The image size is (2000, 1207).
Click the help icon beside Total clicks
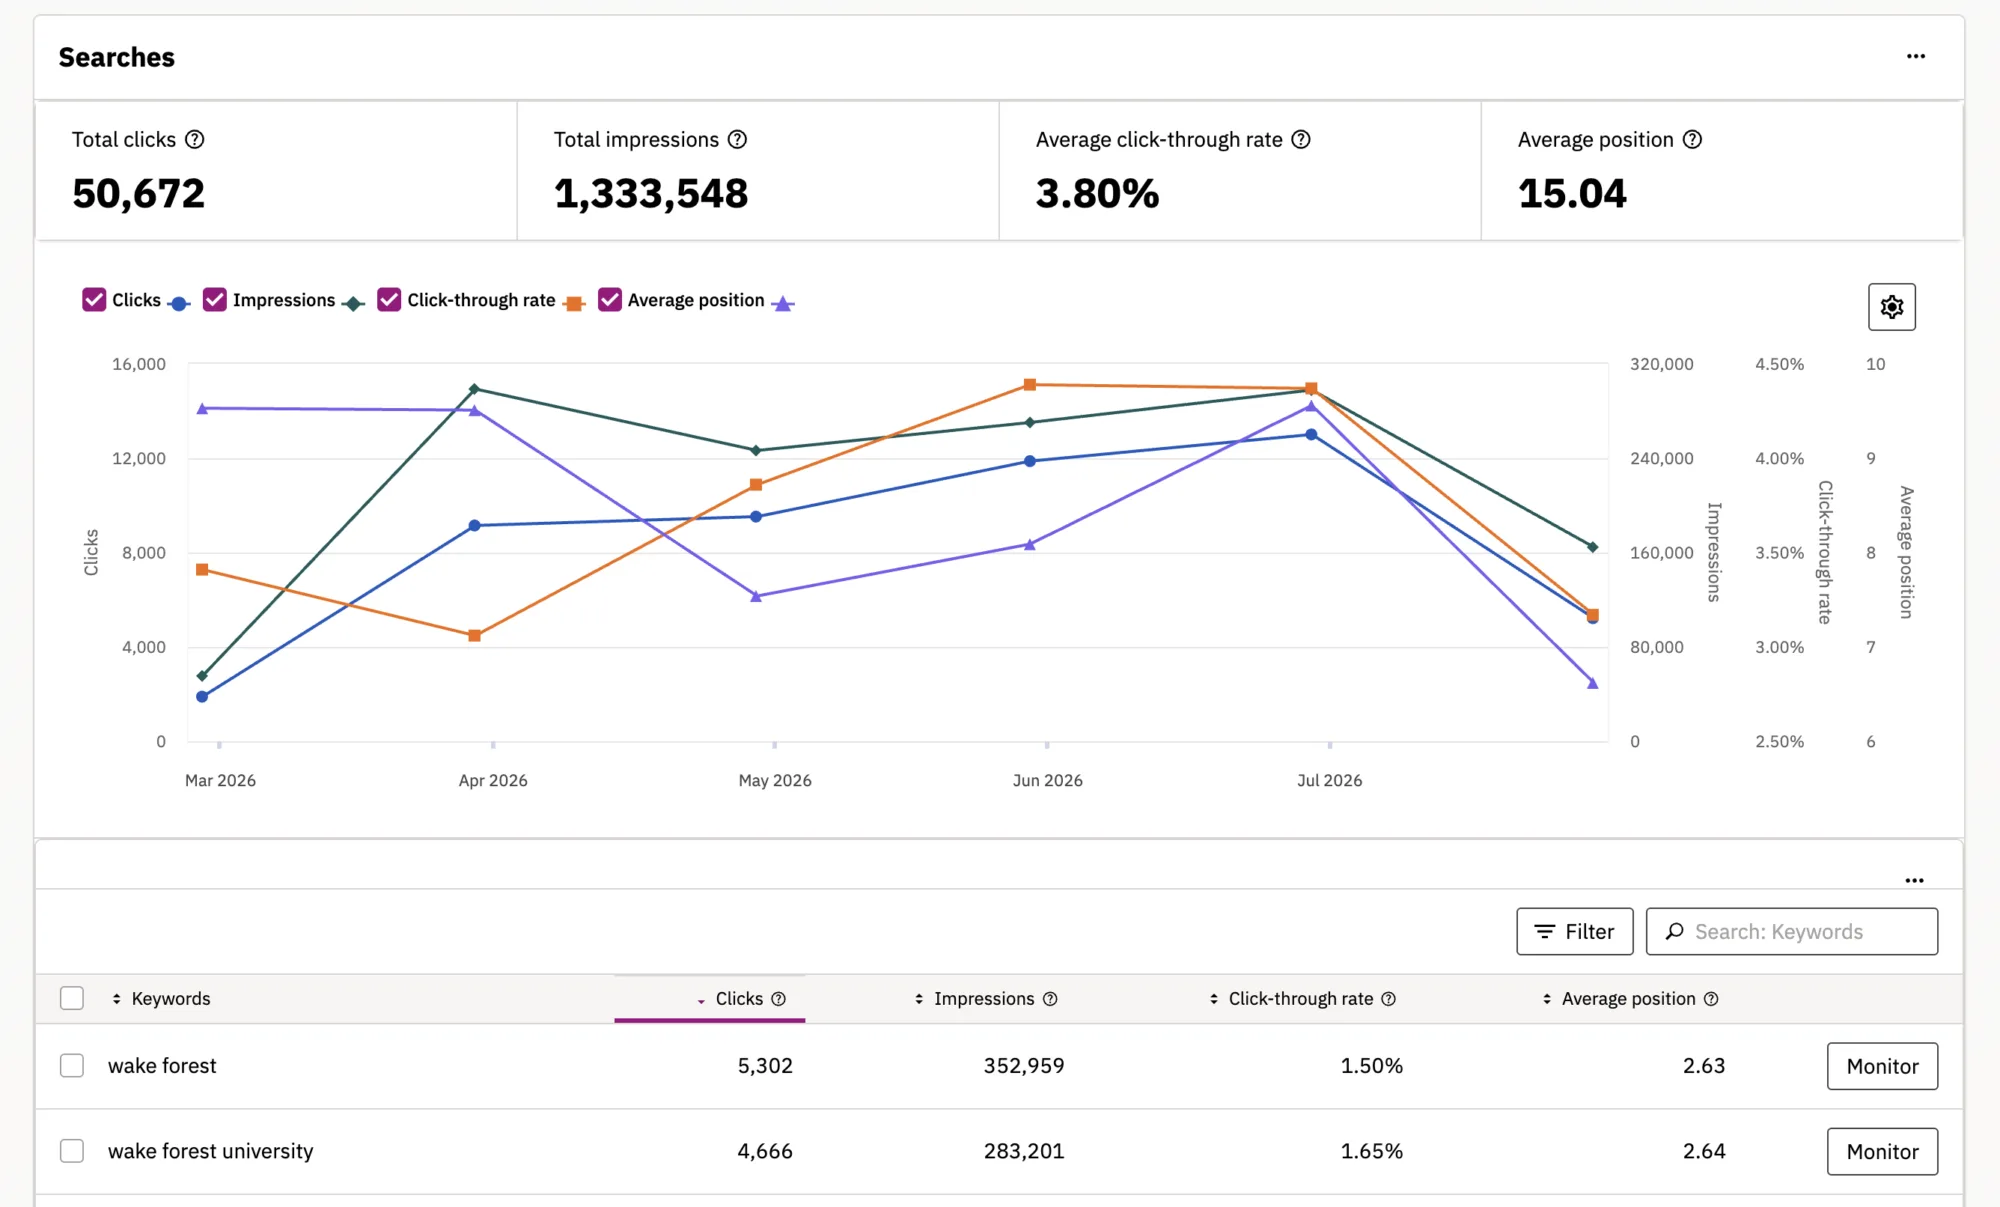(x=195, y=140)
